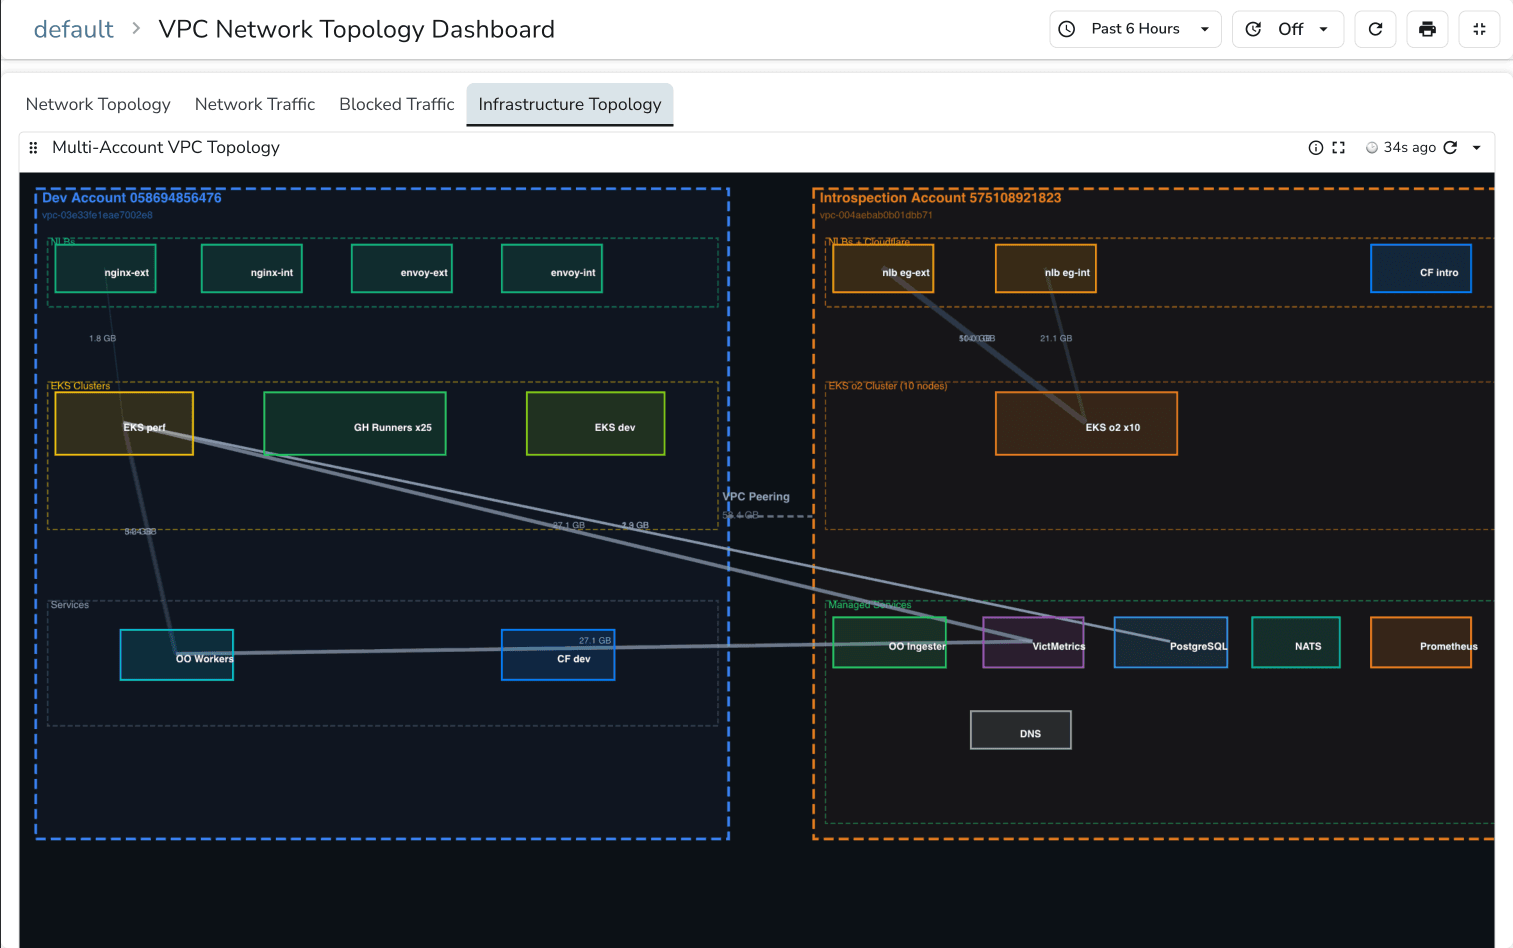Click the EKS perf cluster node
The height and width of the screenshot is (948, 1513).
124,424
